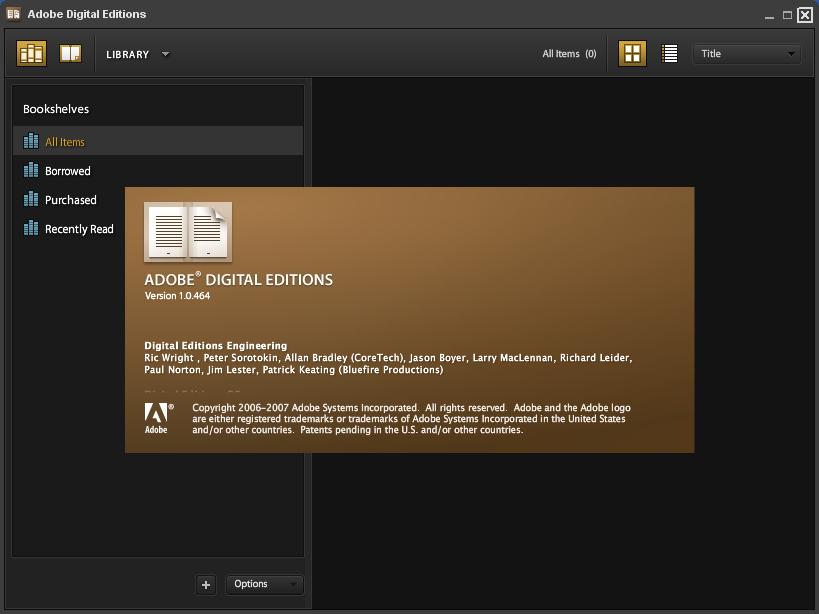Select list view display
Viewport: 819px width, 614px height.
point(669,53)
